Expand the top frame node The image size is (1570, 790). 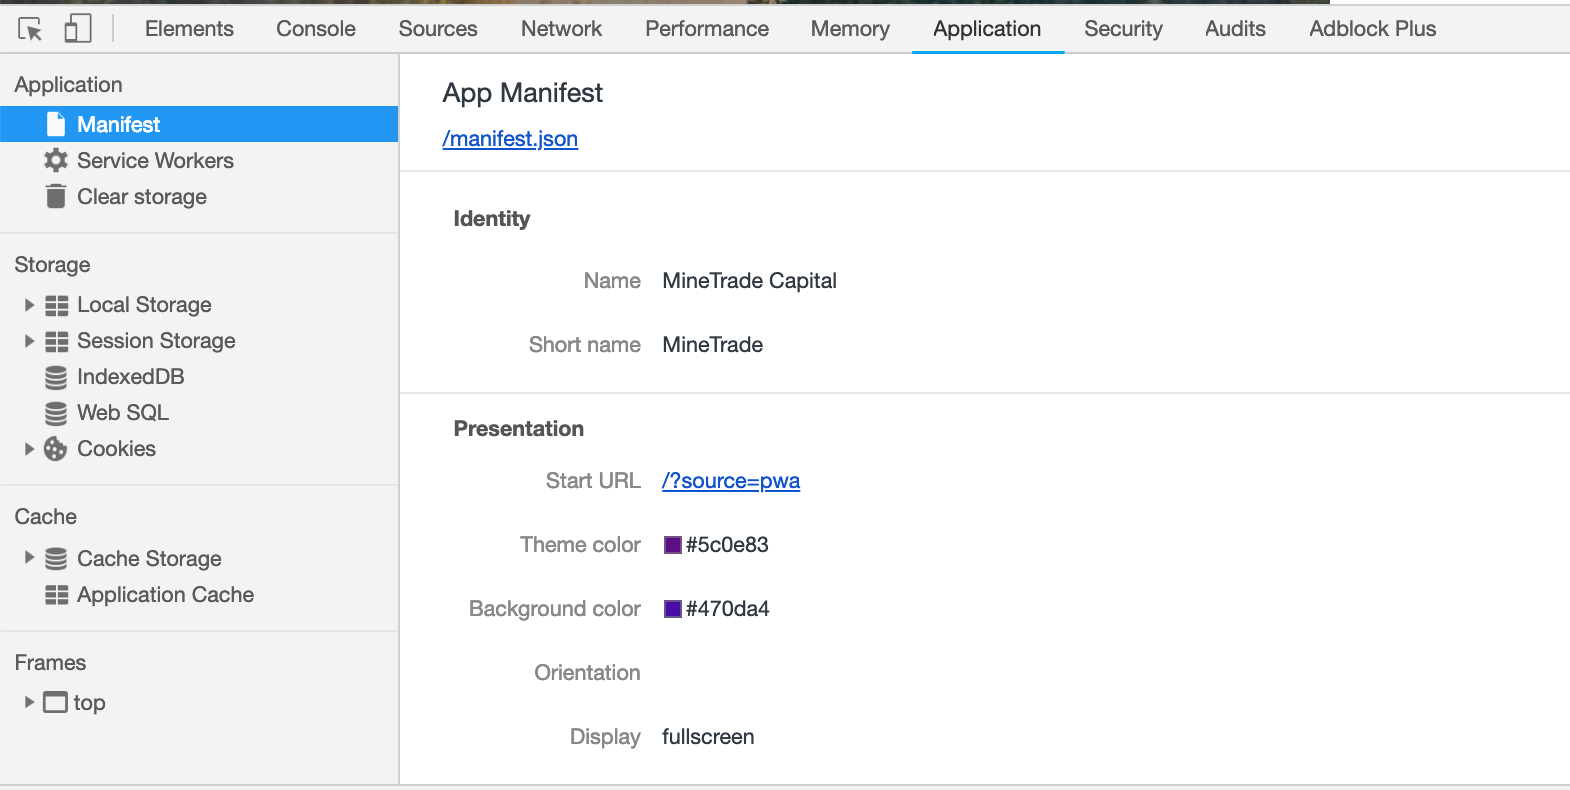click(29, 702)
